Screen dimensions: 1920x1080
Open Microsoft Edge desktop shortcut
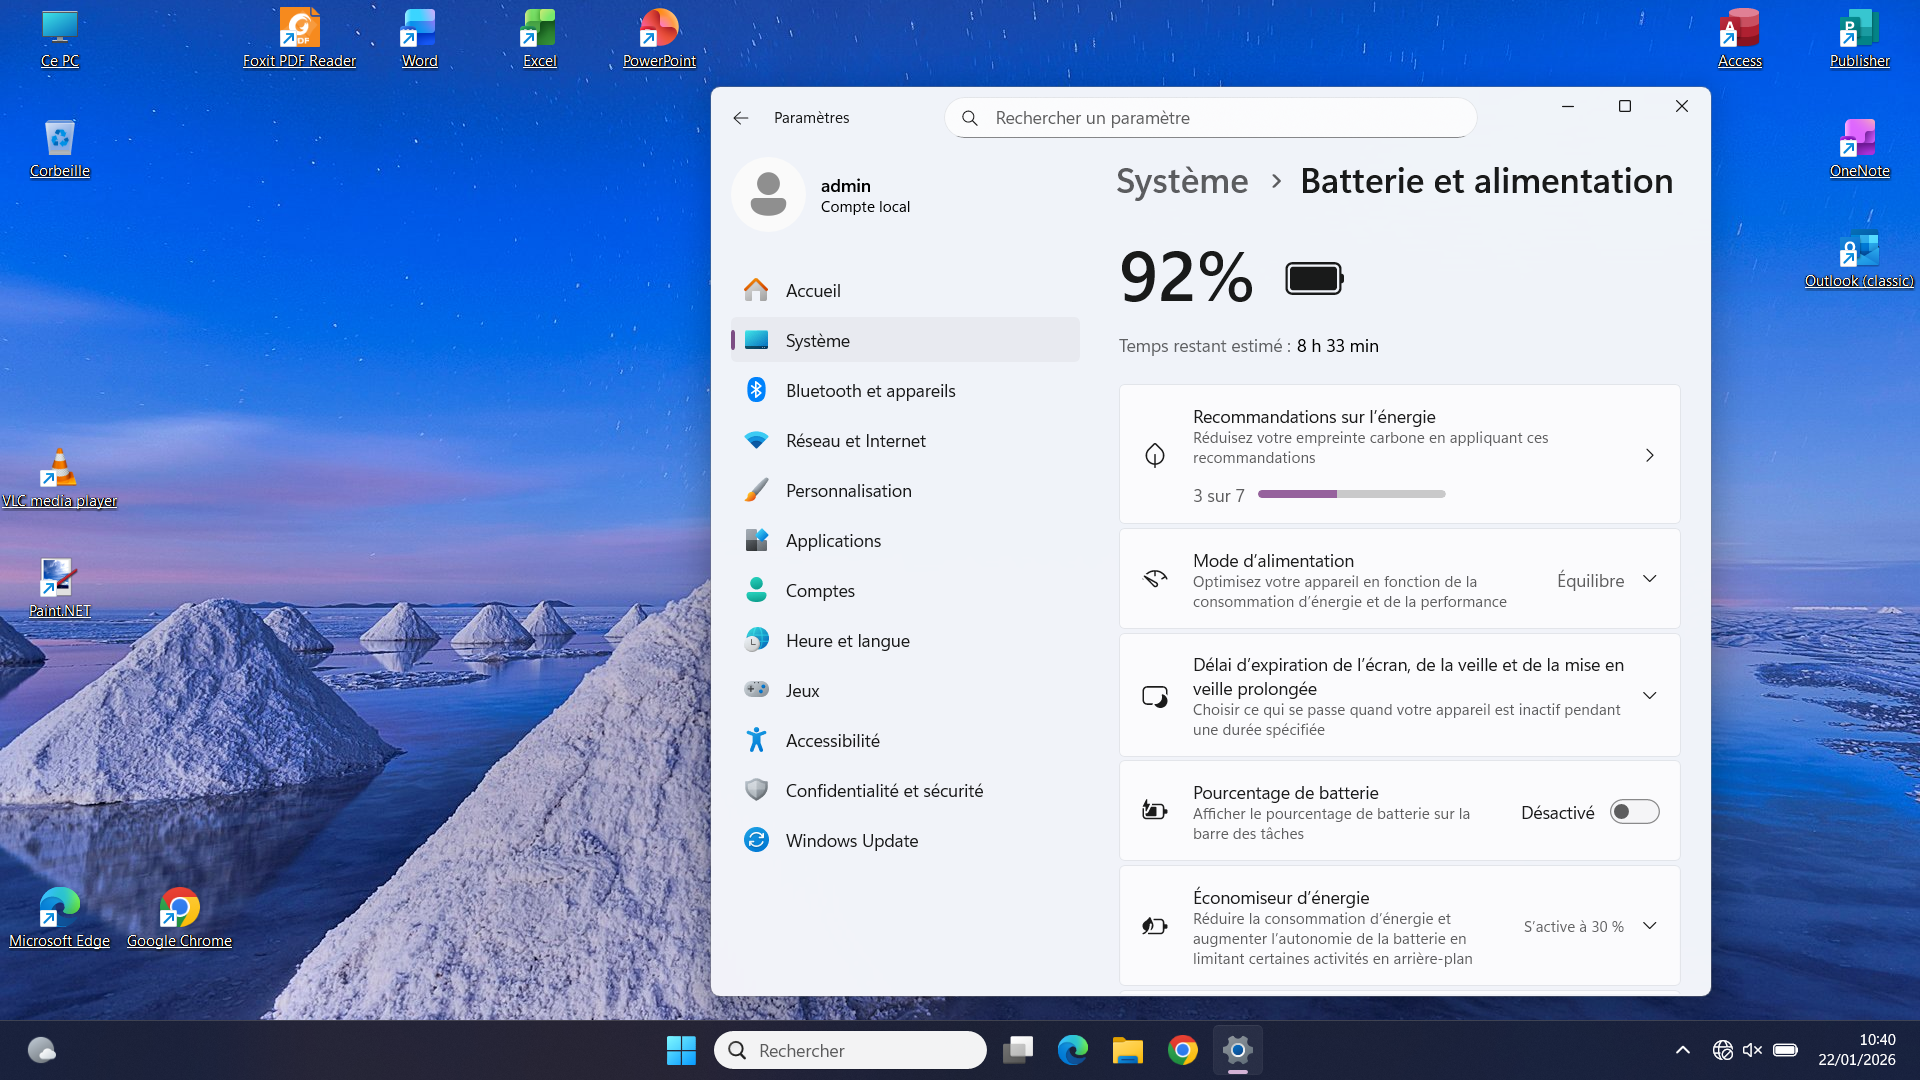point(60,918)
